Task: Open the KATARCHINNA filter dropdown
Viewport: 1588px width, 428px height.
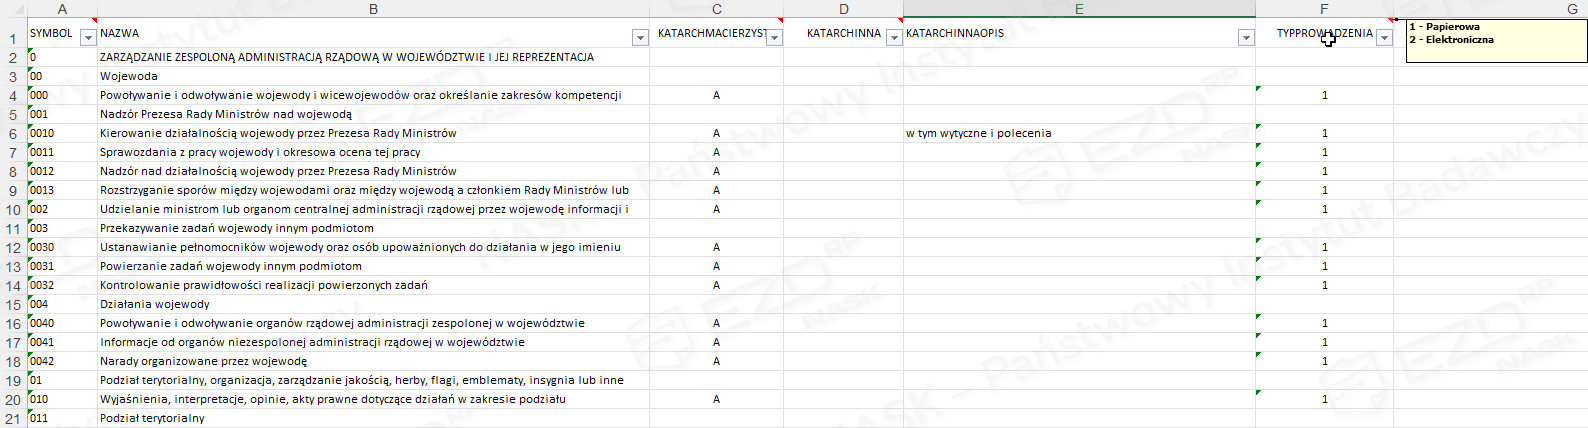Action: [894, 38]
